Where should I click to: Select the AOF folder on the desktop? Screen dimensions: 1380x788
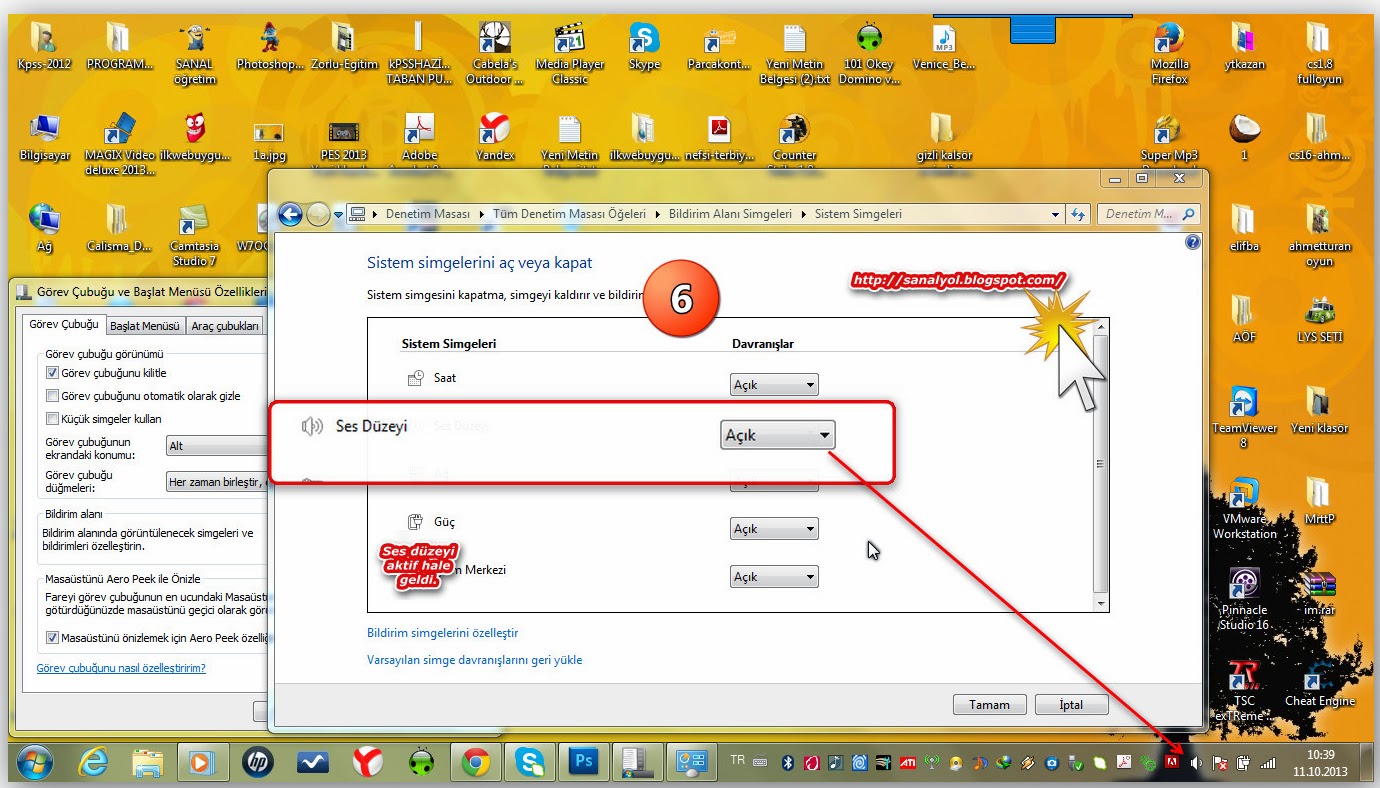tap(1244, 319)
